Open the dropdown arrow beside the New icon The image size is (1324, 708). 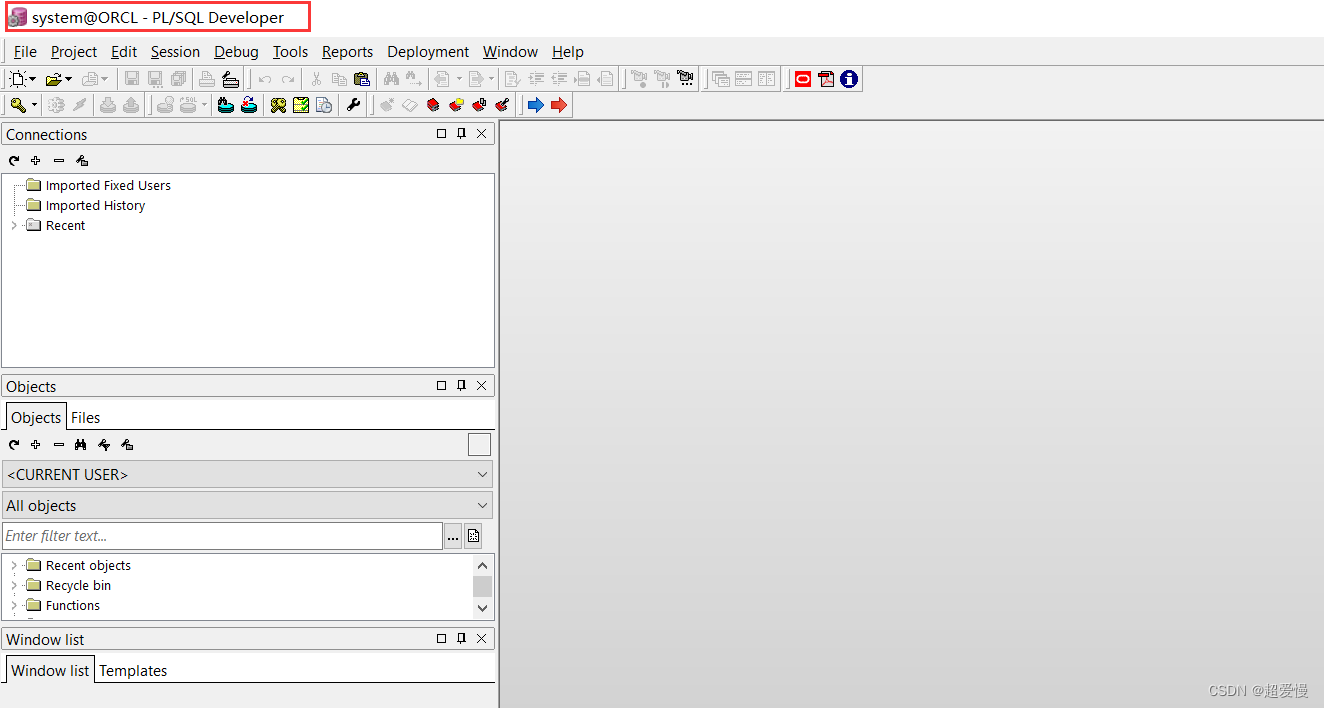pos(33,79)
